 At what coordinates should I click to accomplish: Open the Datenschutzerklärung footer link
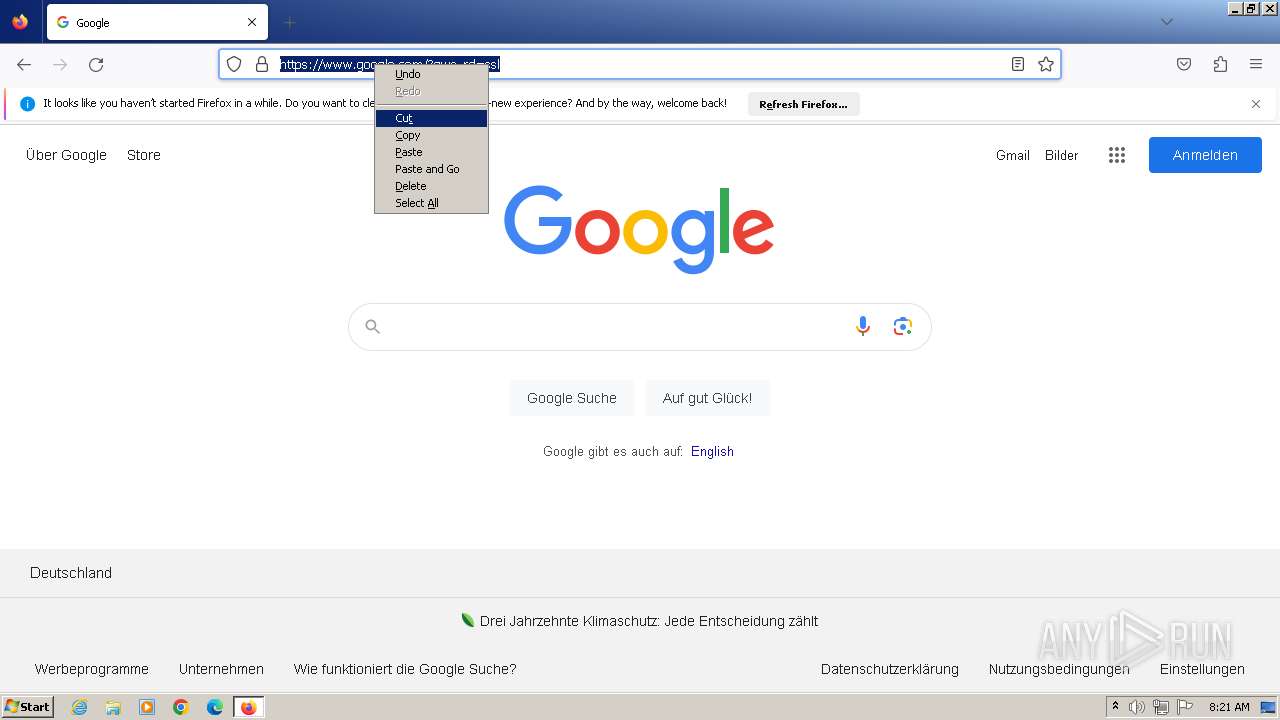pos(890,669)
